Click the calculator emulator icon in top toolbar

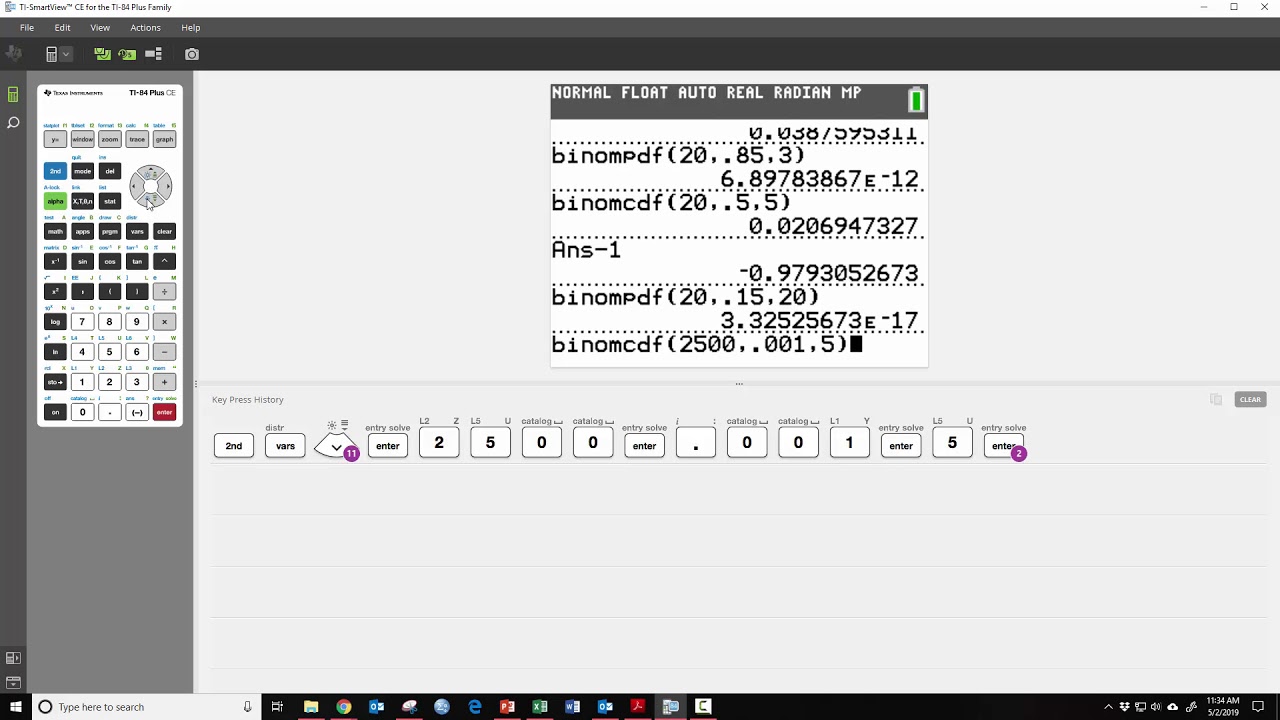51,54
